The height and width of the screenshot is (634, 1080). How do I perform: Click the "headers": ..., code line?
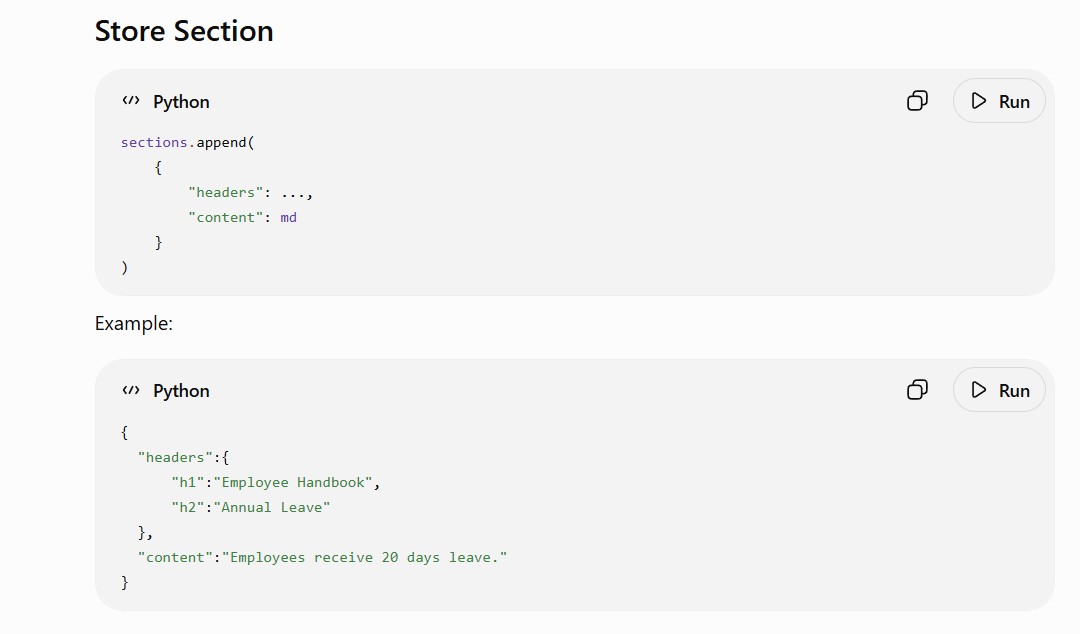251,193
